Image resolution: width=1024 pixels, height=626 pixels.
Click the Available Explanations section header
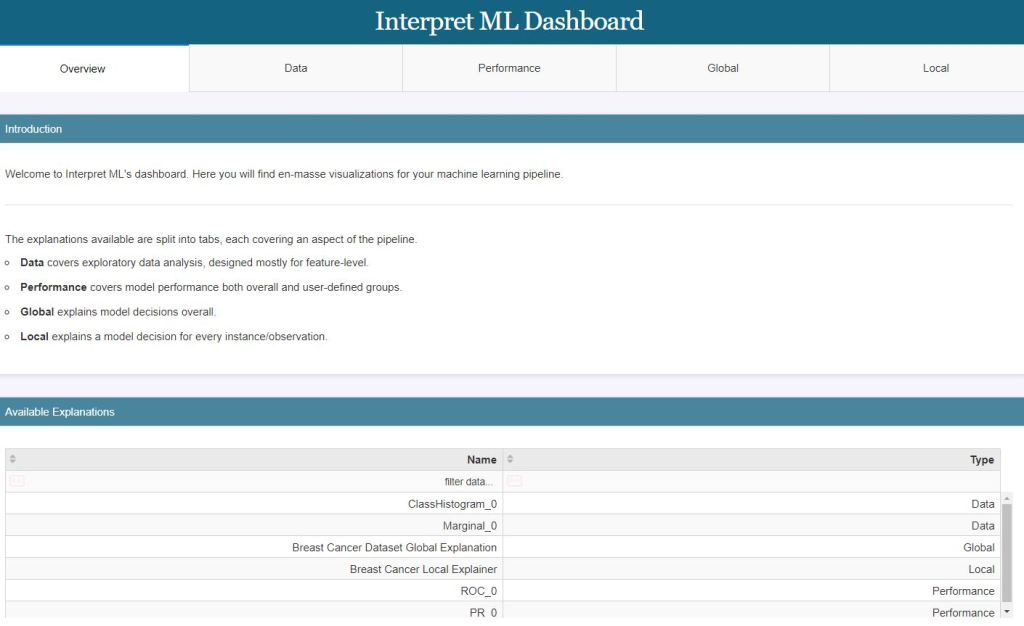(512, 411)
